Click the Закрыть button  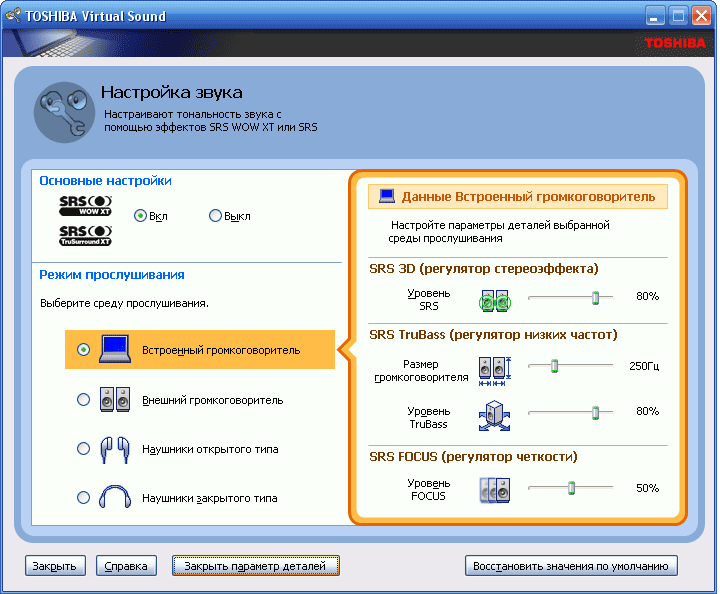coord(55,566)
